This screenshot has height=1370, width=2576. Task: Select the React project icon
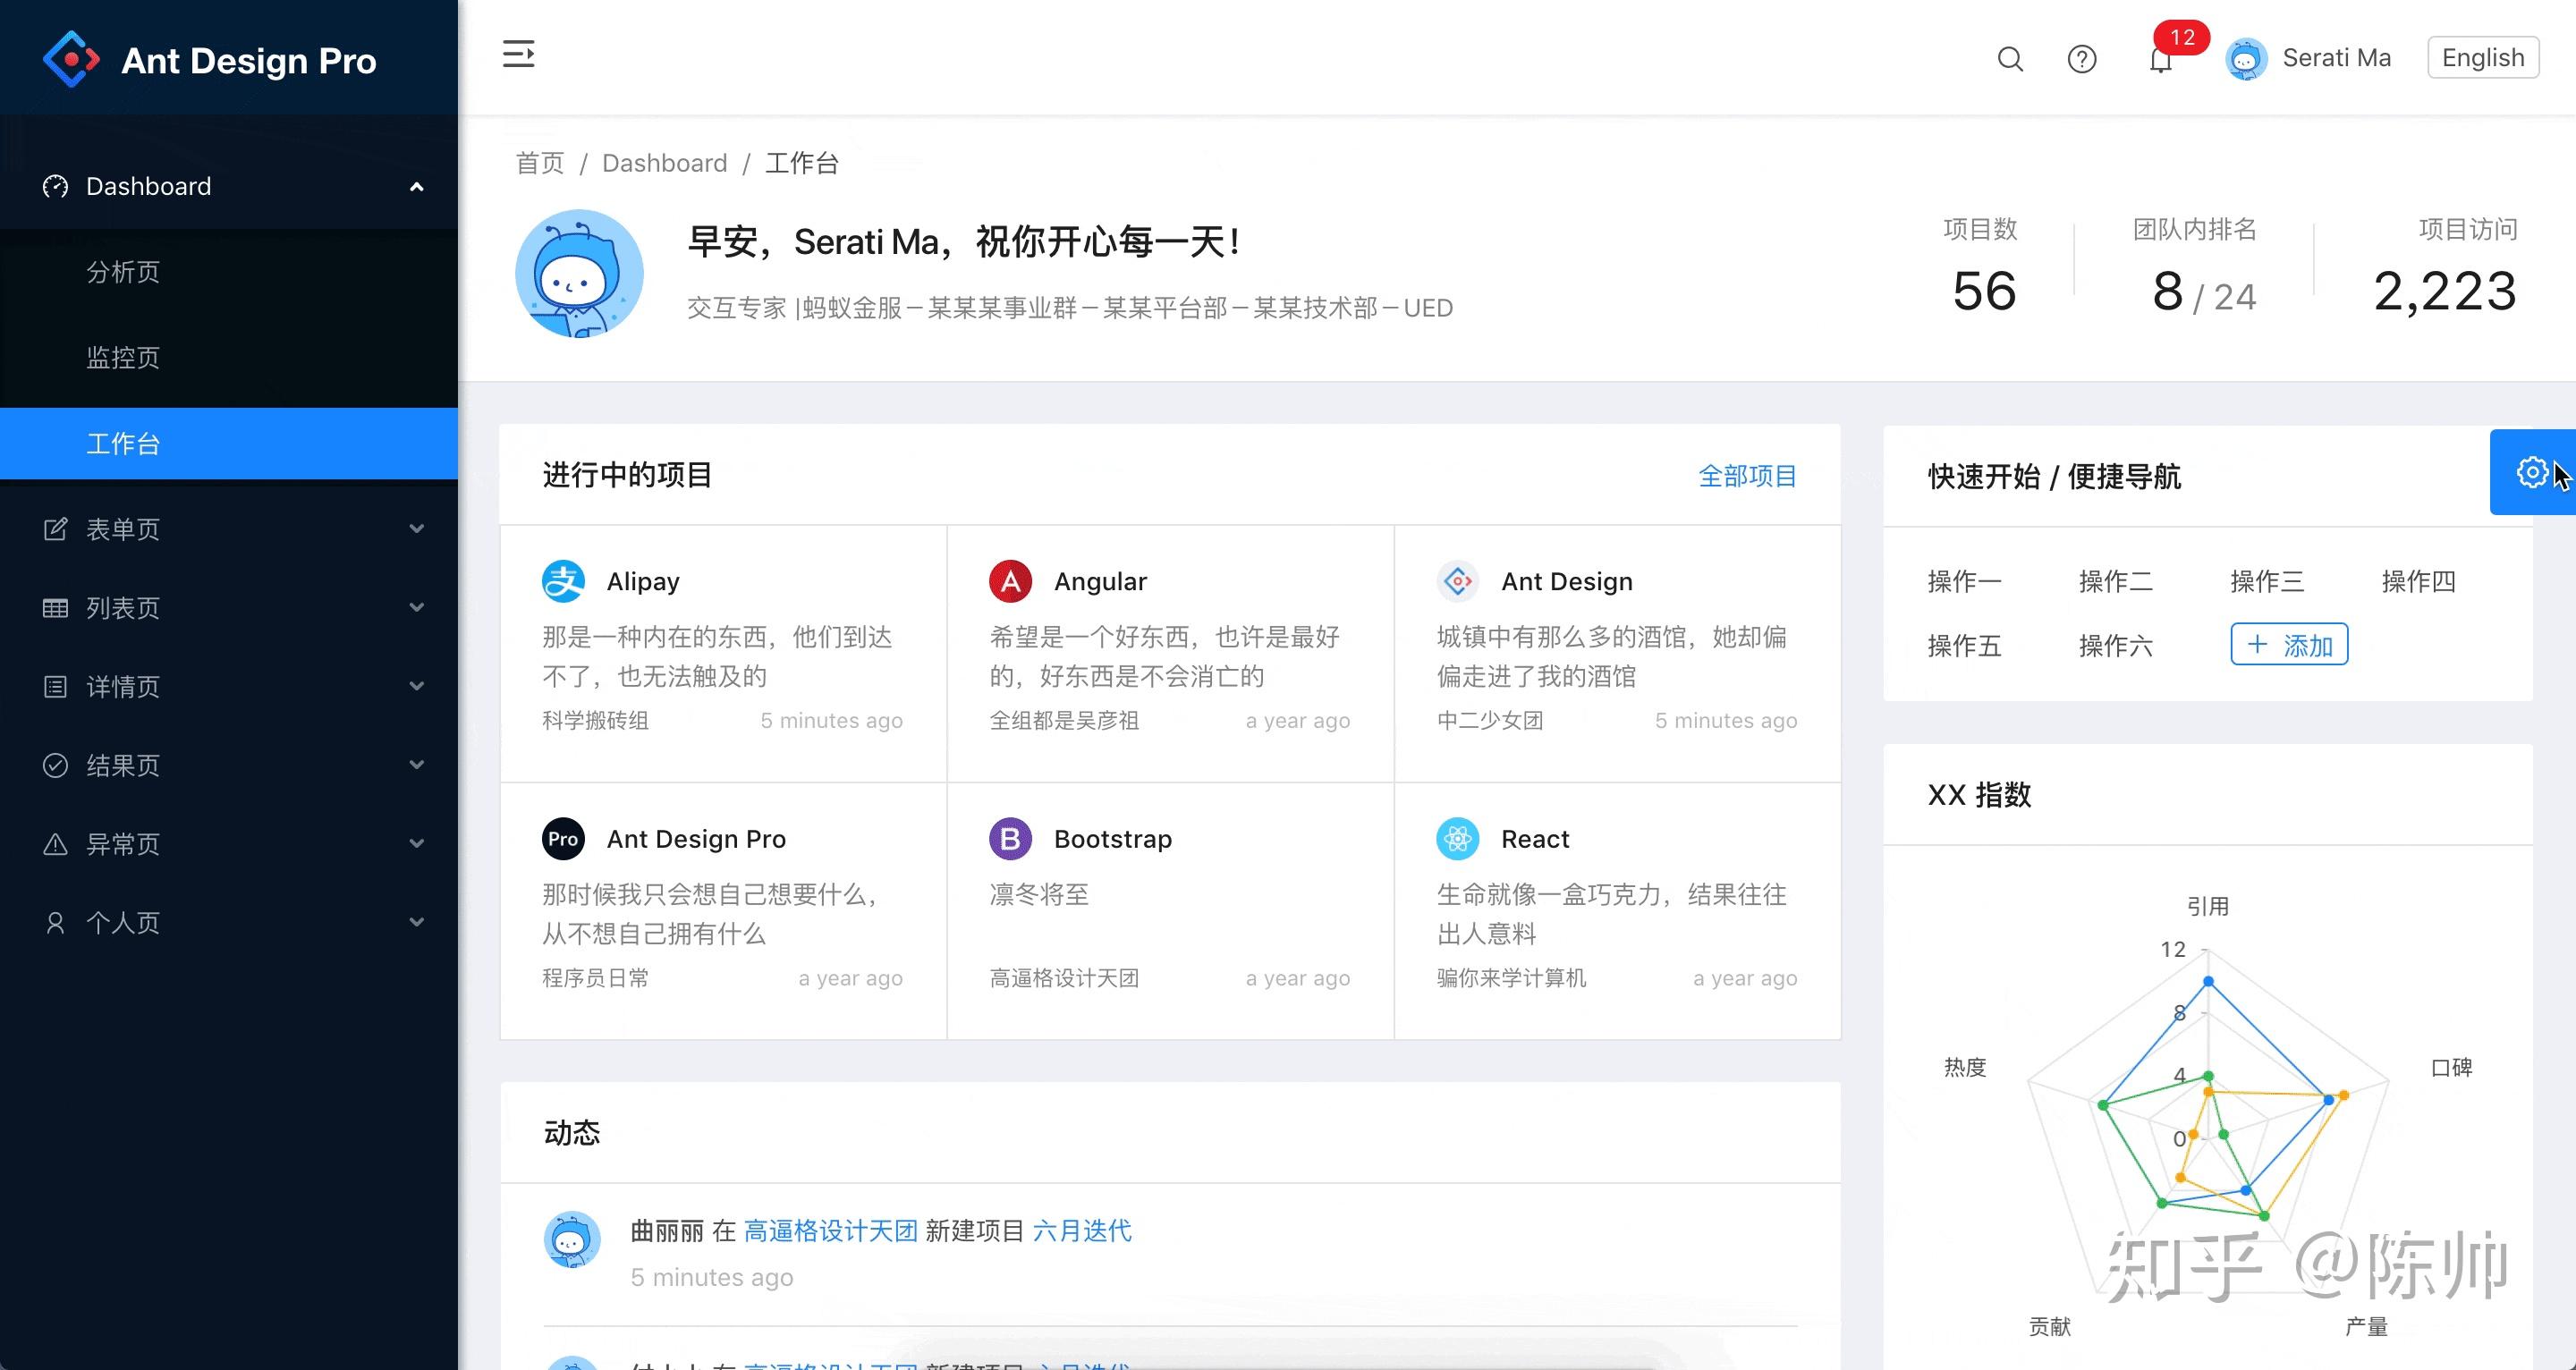pos(1458,839)
